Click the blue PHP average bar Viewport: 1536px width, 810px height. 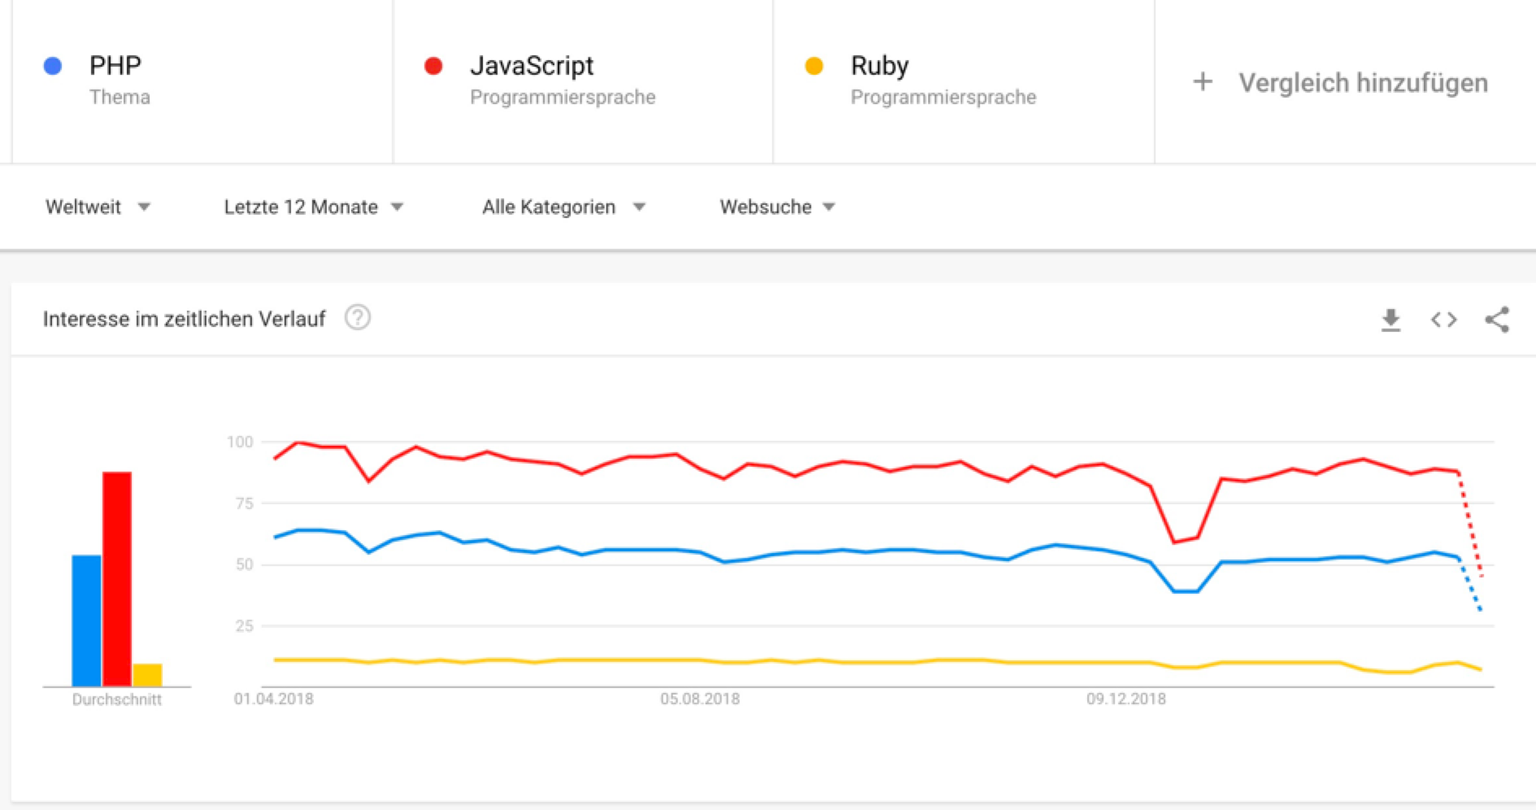86,620
